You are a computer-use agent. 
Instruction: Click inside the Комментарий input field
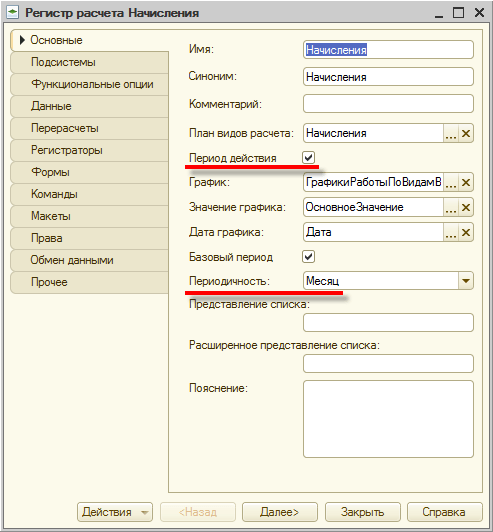388,104
